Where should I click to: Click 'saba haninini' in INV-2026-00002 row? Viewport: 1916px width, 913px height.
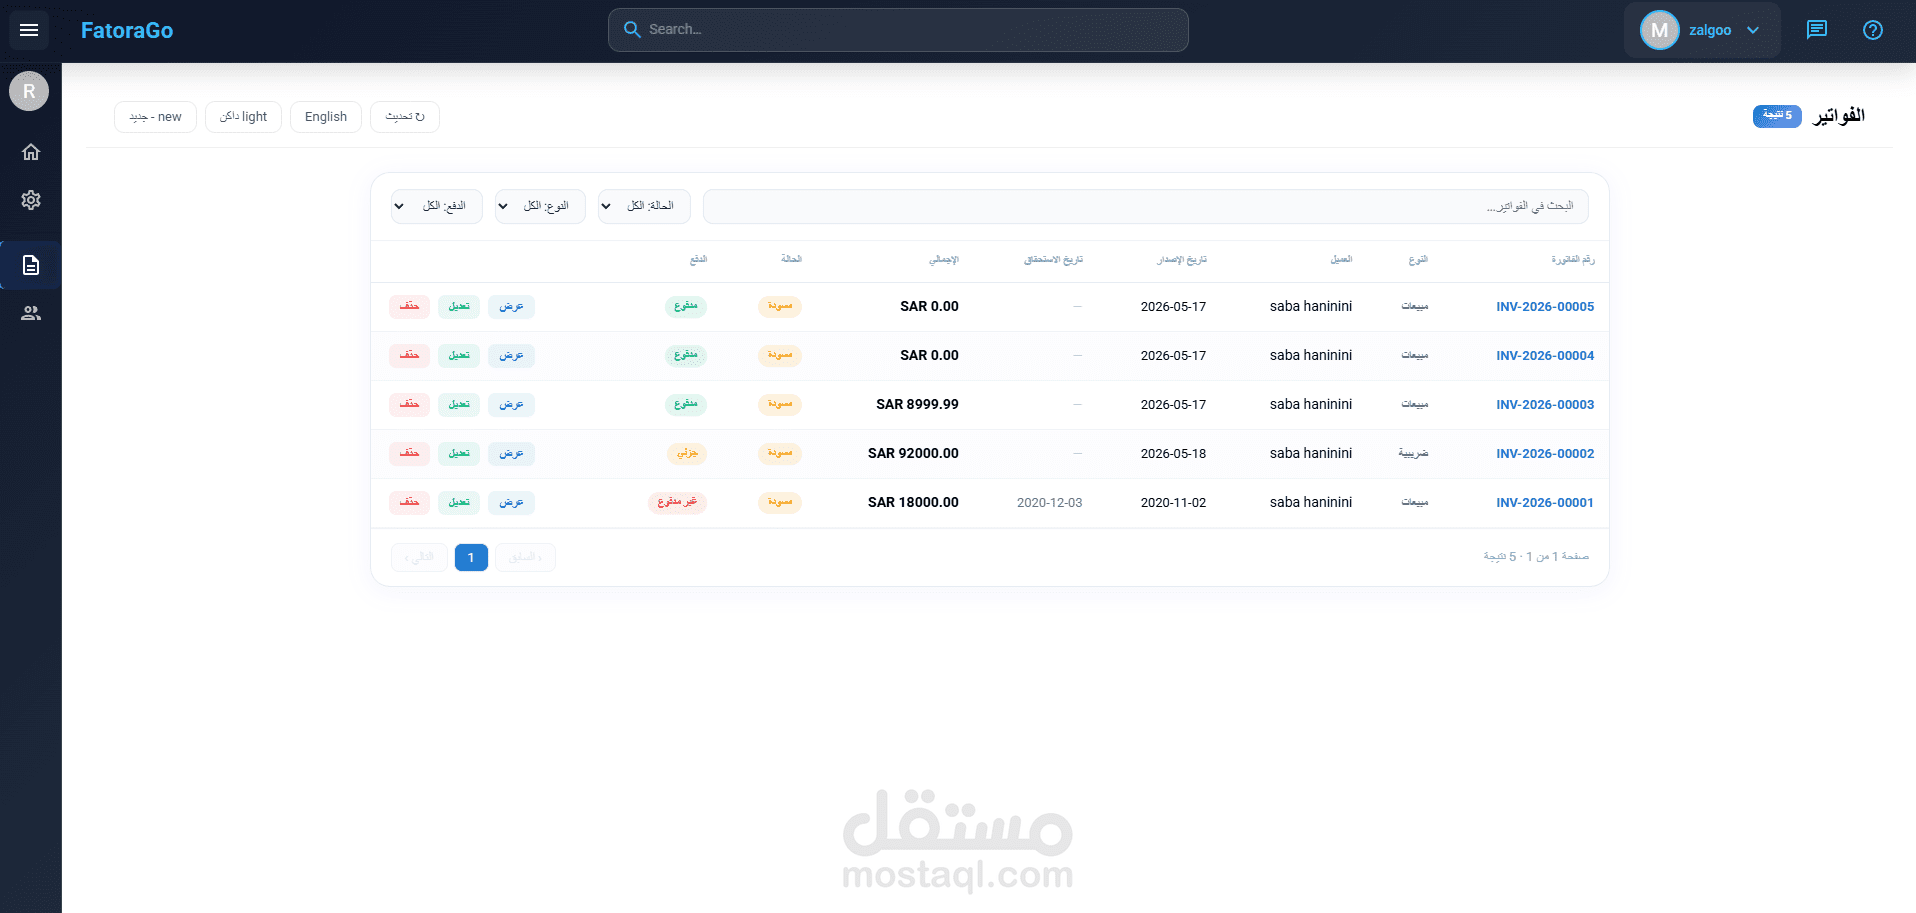click(x=1311, y=454)
